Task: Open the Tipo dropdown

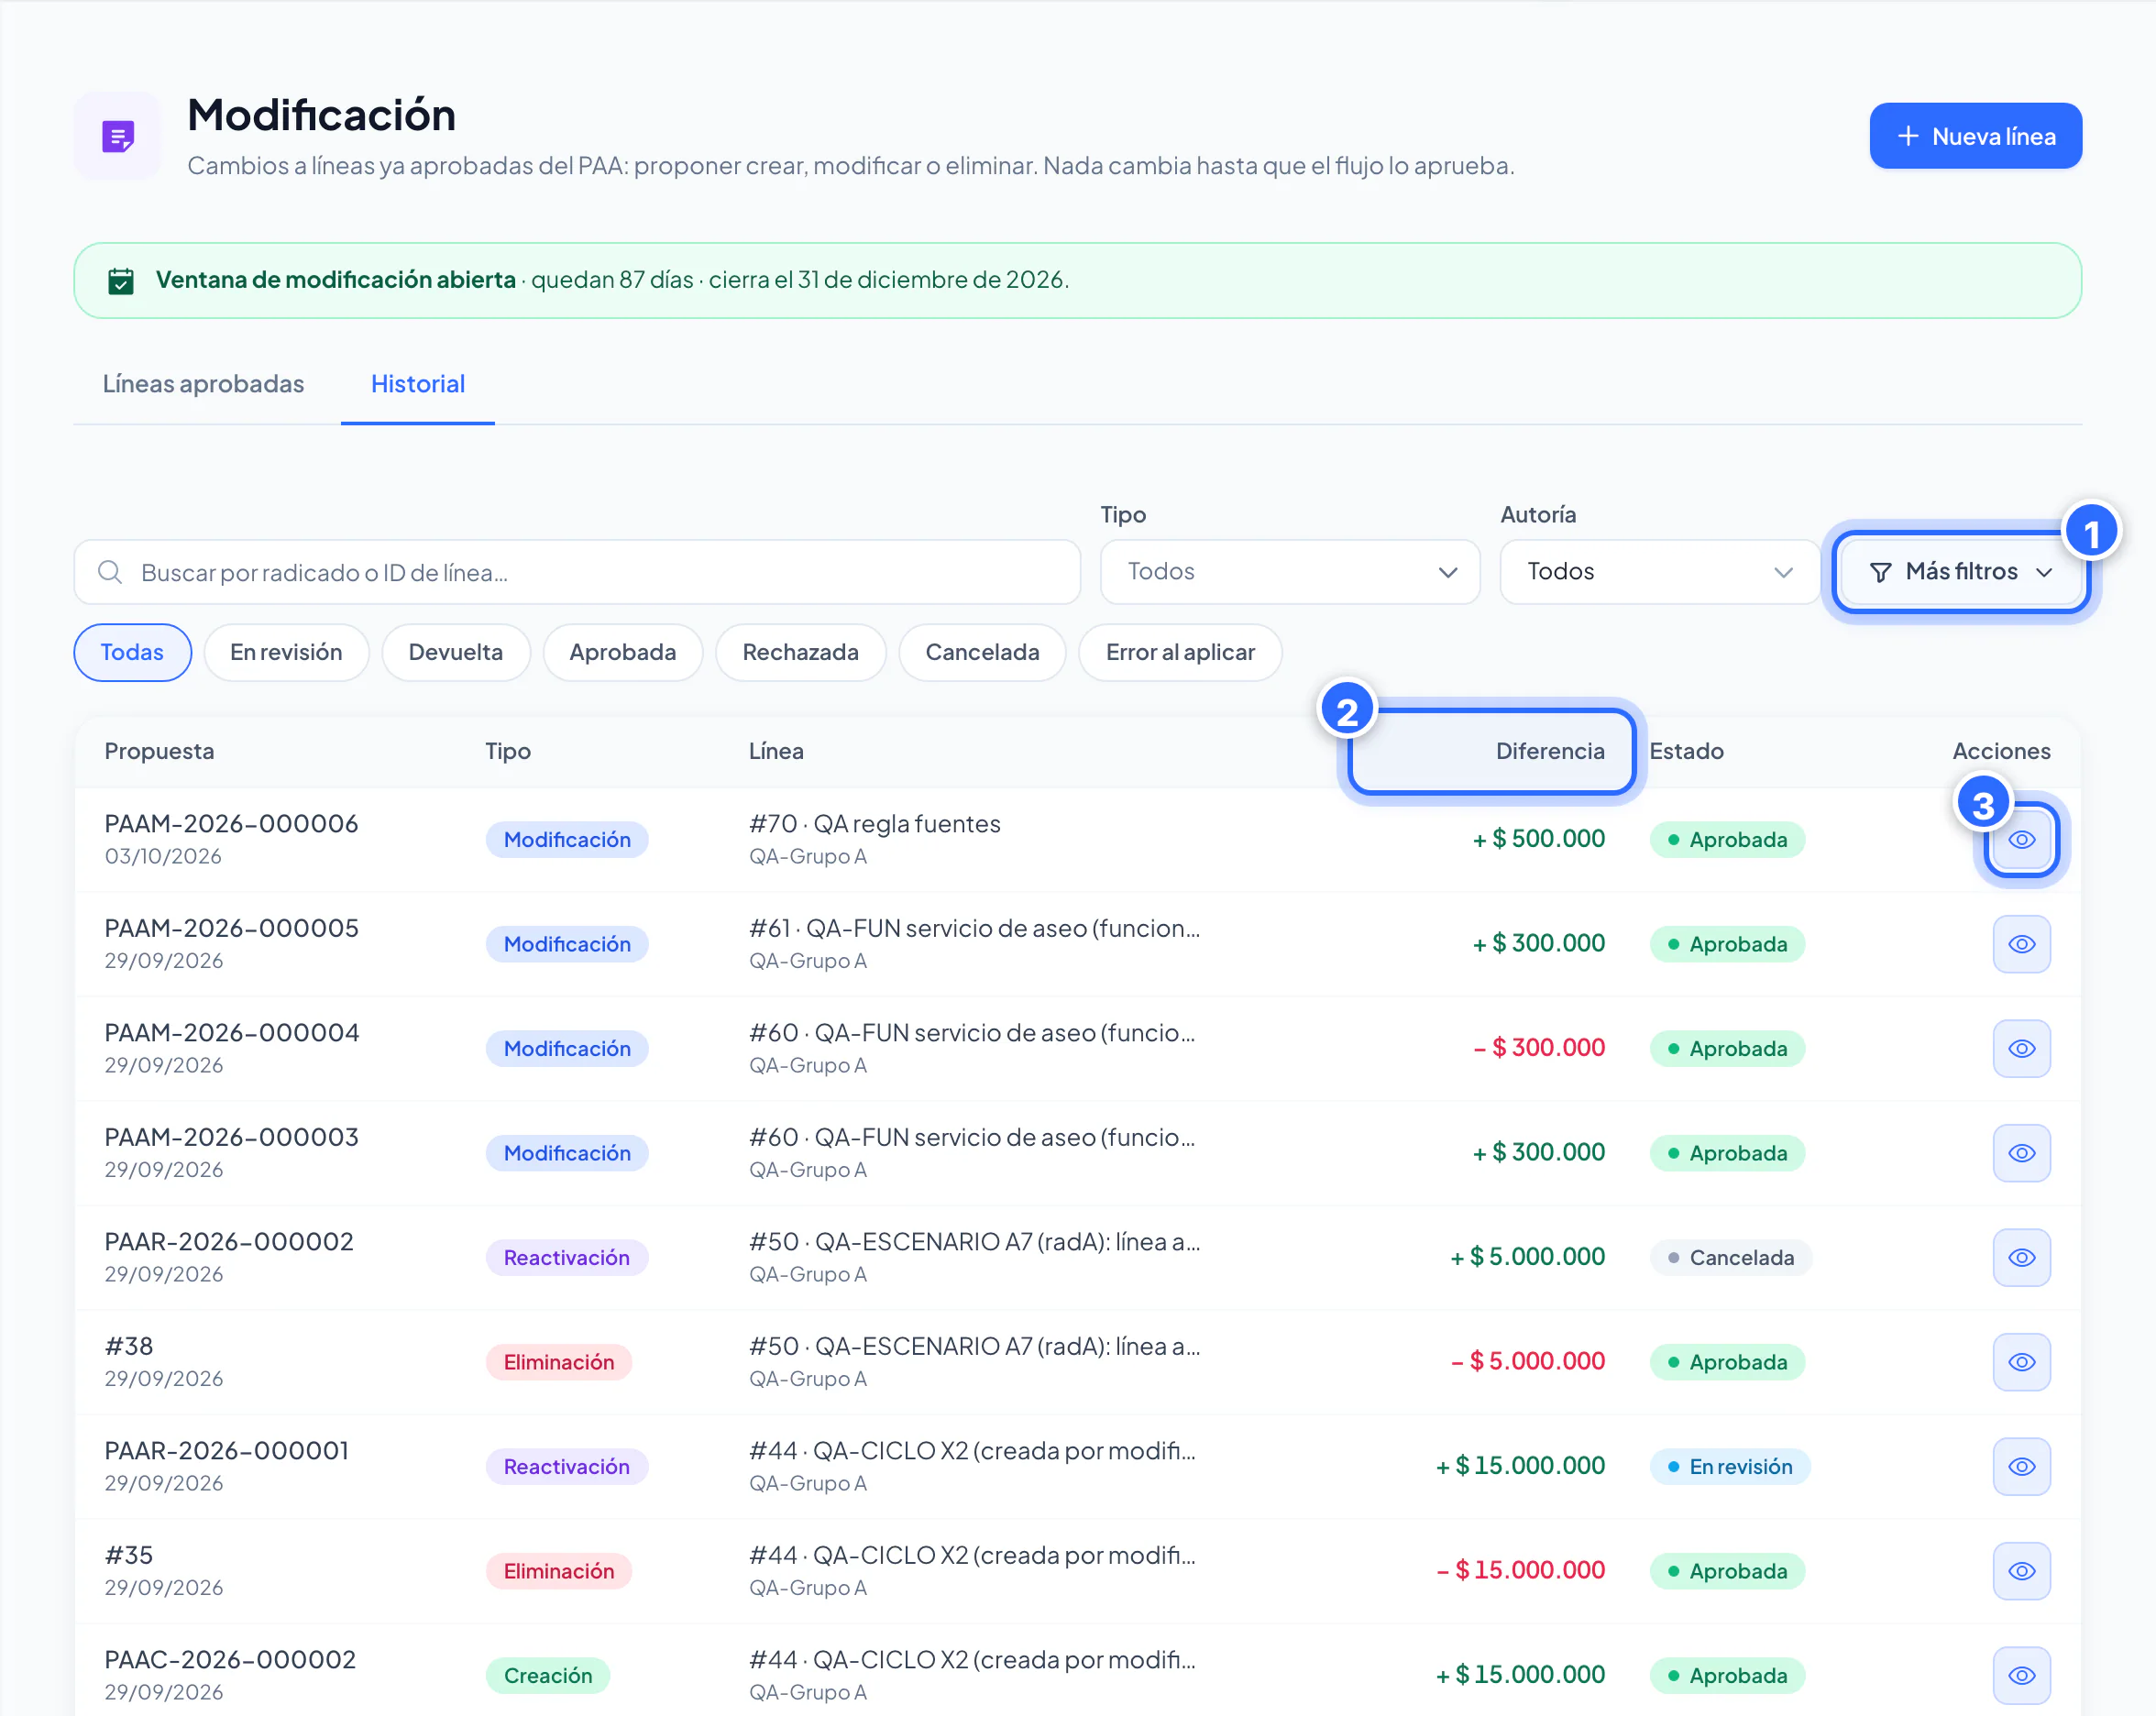Action: (1290, 572)
